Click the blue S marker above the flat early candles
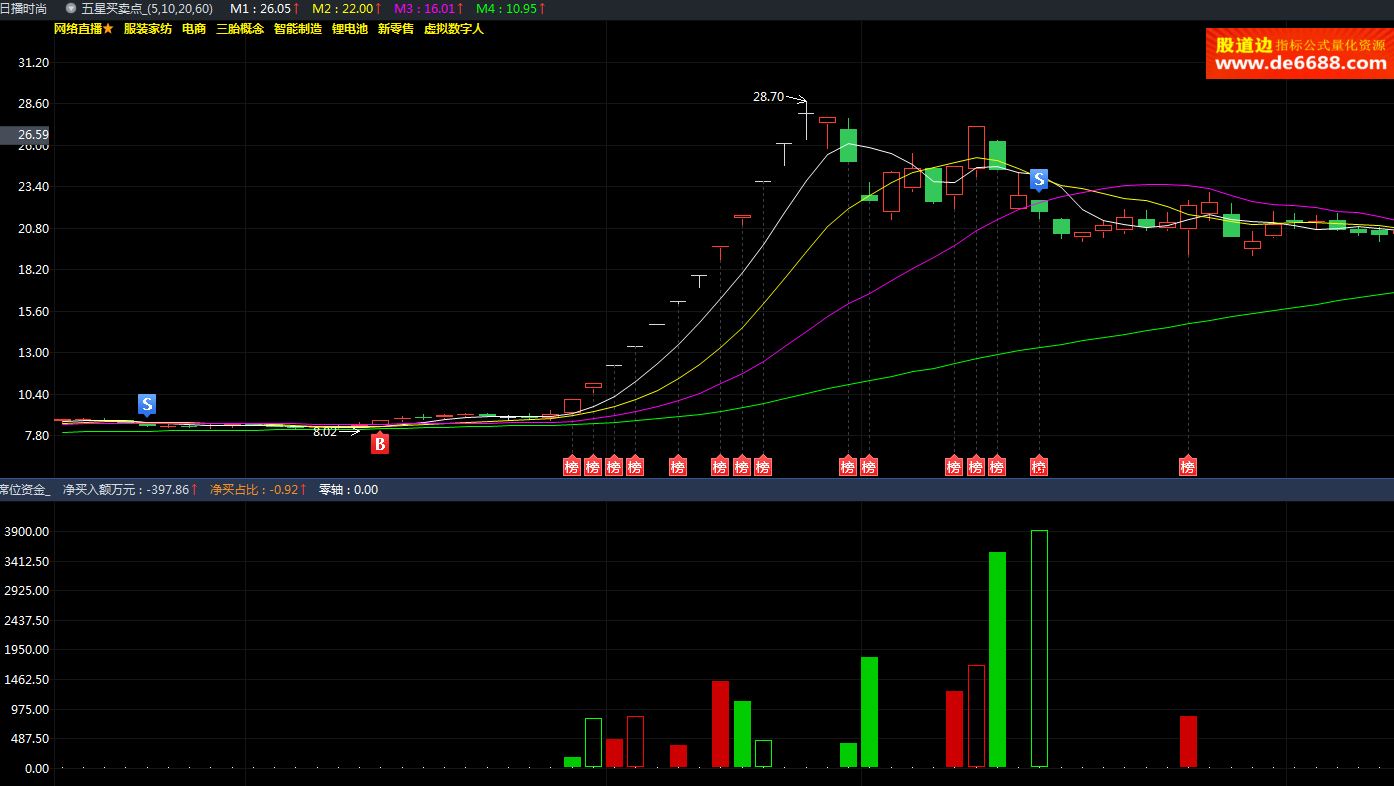Image resolution: width=1394 pixels, height=786 pixels. [x=147, y=404]
